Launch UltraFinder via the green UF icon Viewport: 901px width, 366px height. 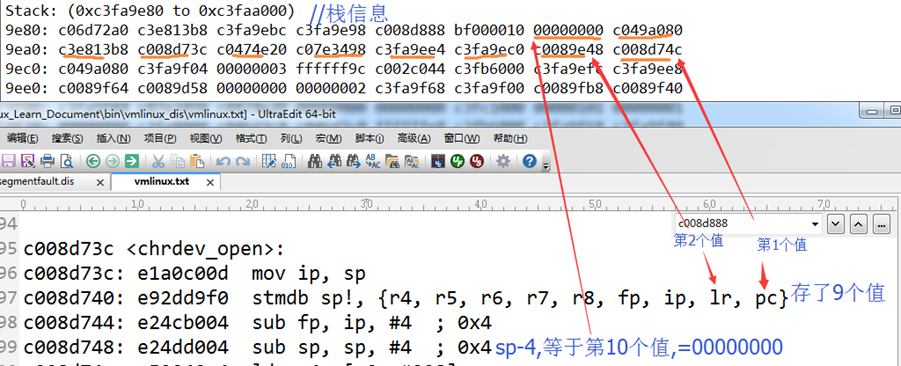pos(457,161)
